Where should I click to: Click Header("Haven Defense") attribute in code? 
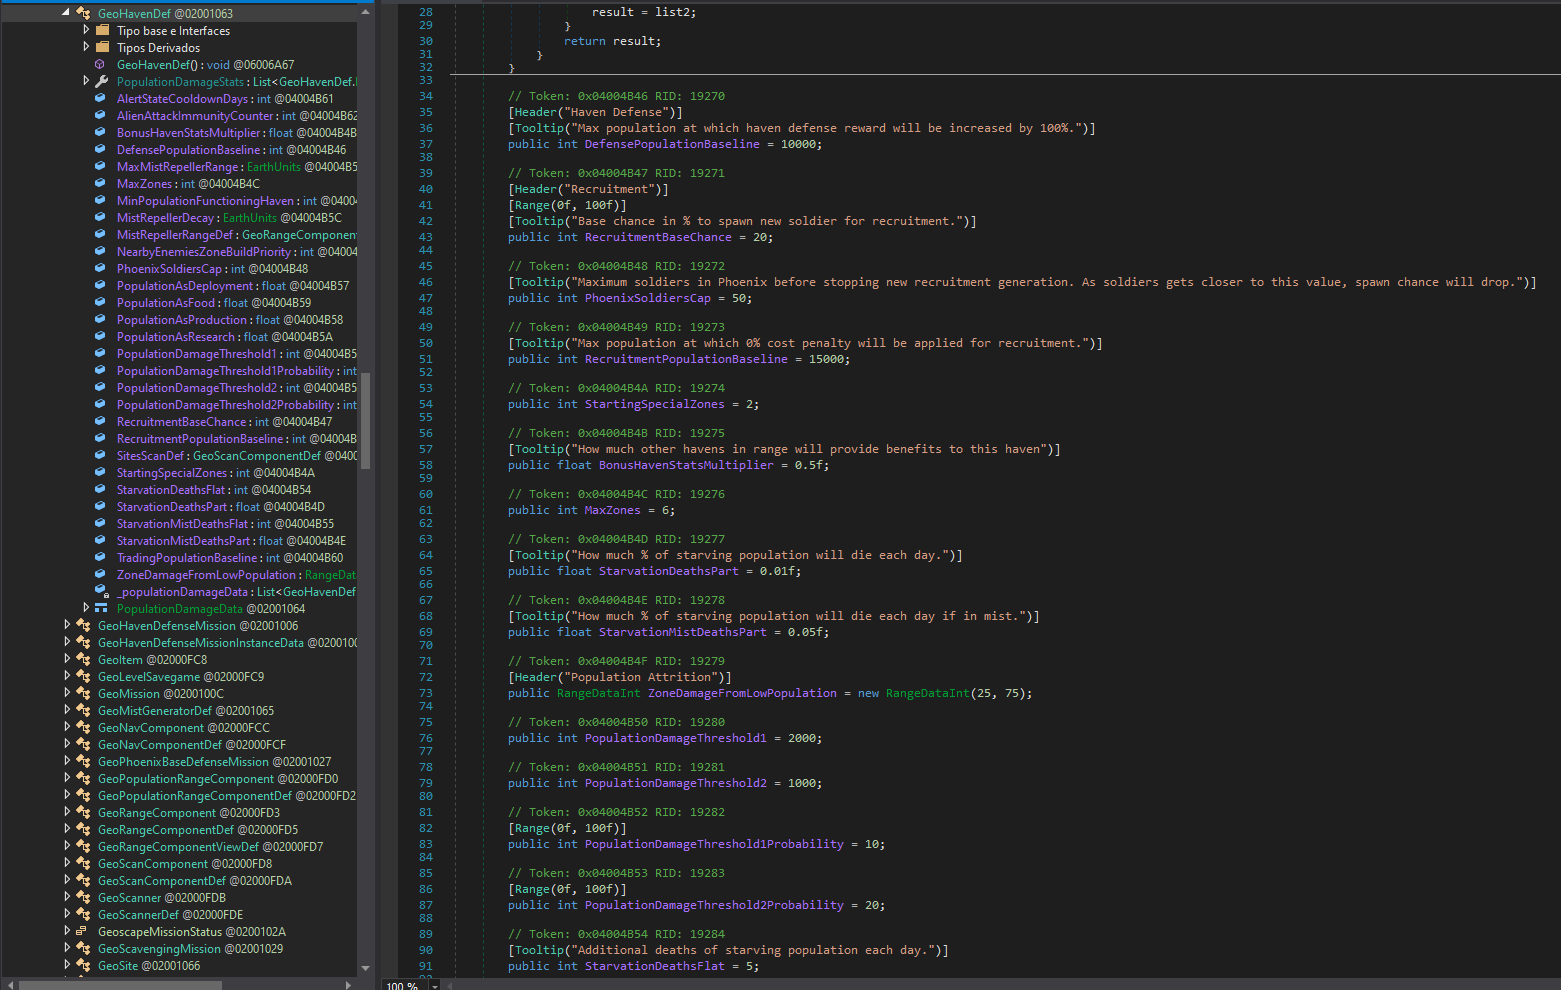pyautogui.click(x=595, y=112)
